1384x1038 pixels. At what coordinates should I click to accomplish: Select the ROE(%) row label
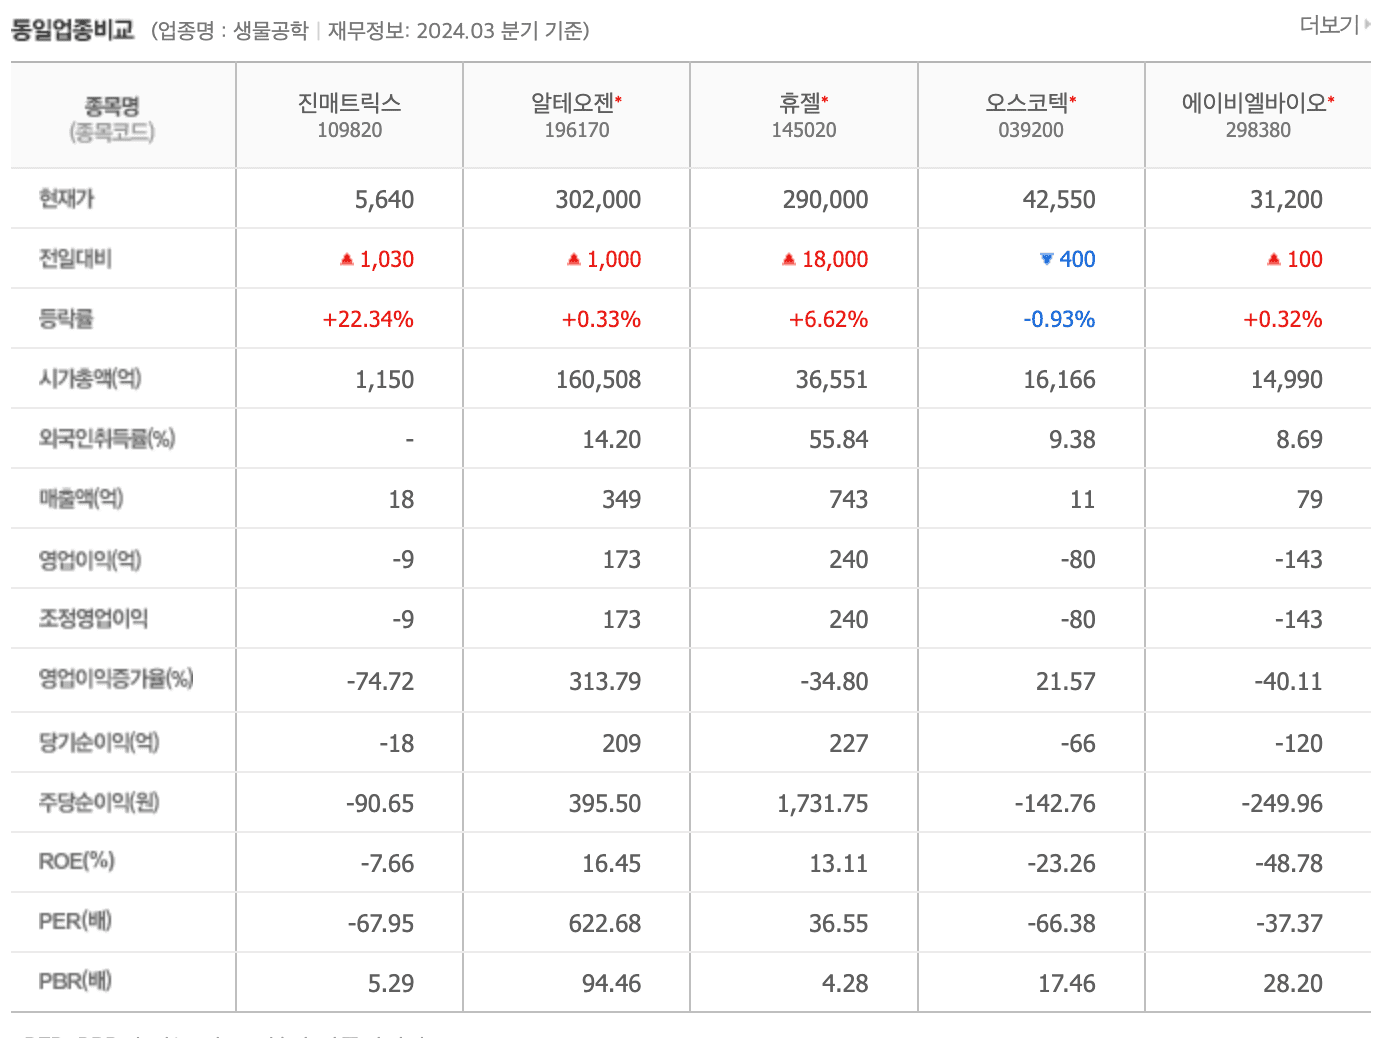(x=76, y=861)
